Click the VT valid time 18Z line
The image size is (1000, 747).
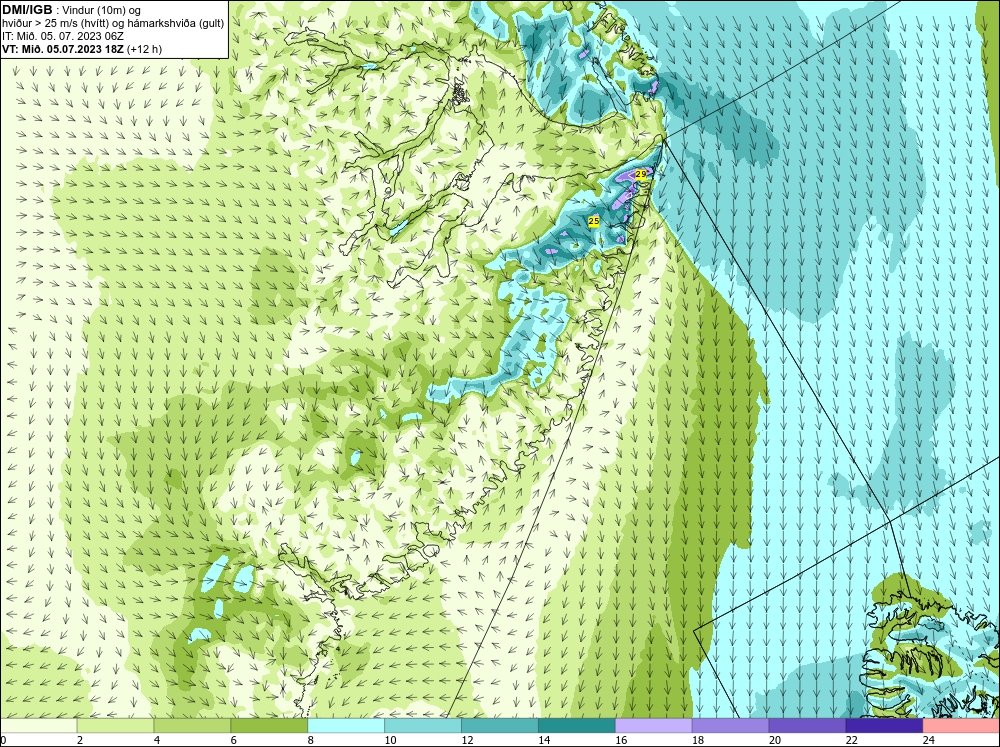point(64,49)
